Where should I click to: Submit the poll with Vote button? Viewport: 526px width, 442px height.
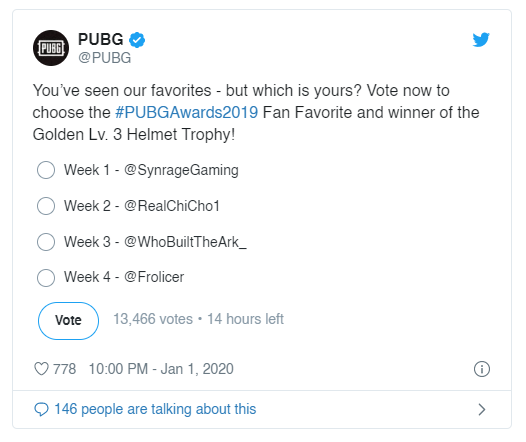(68, 321)
